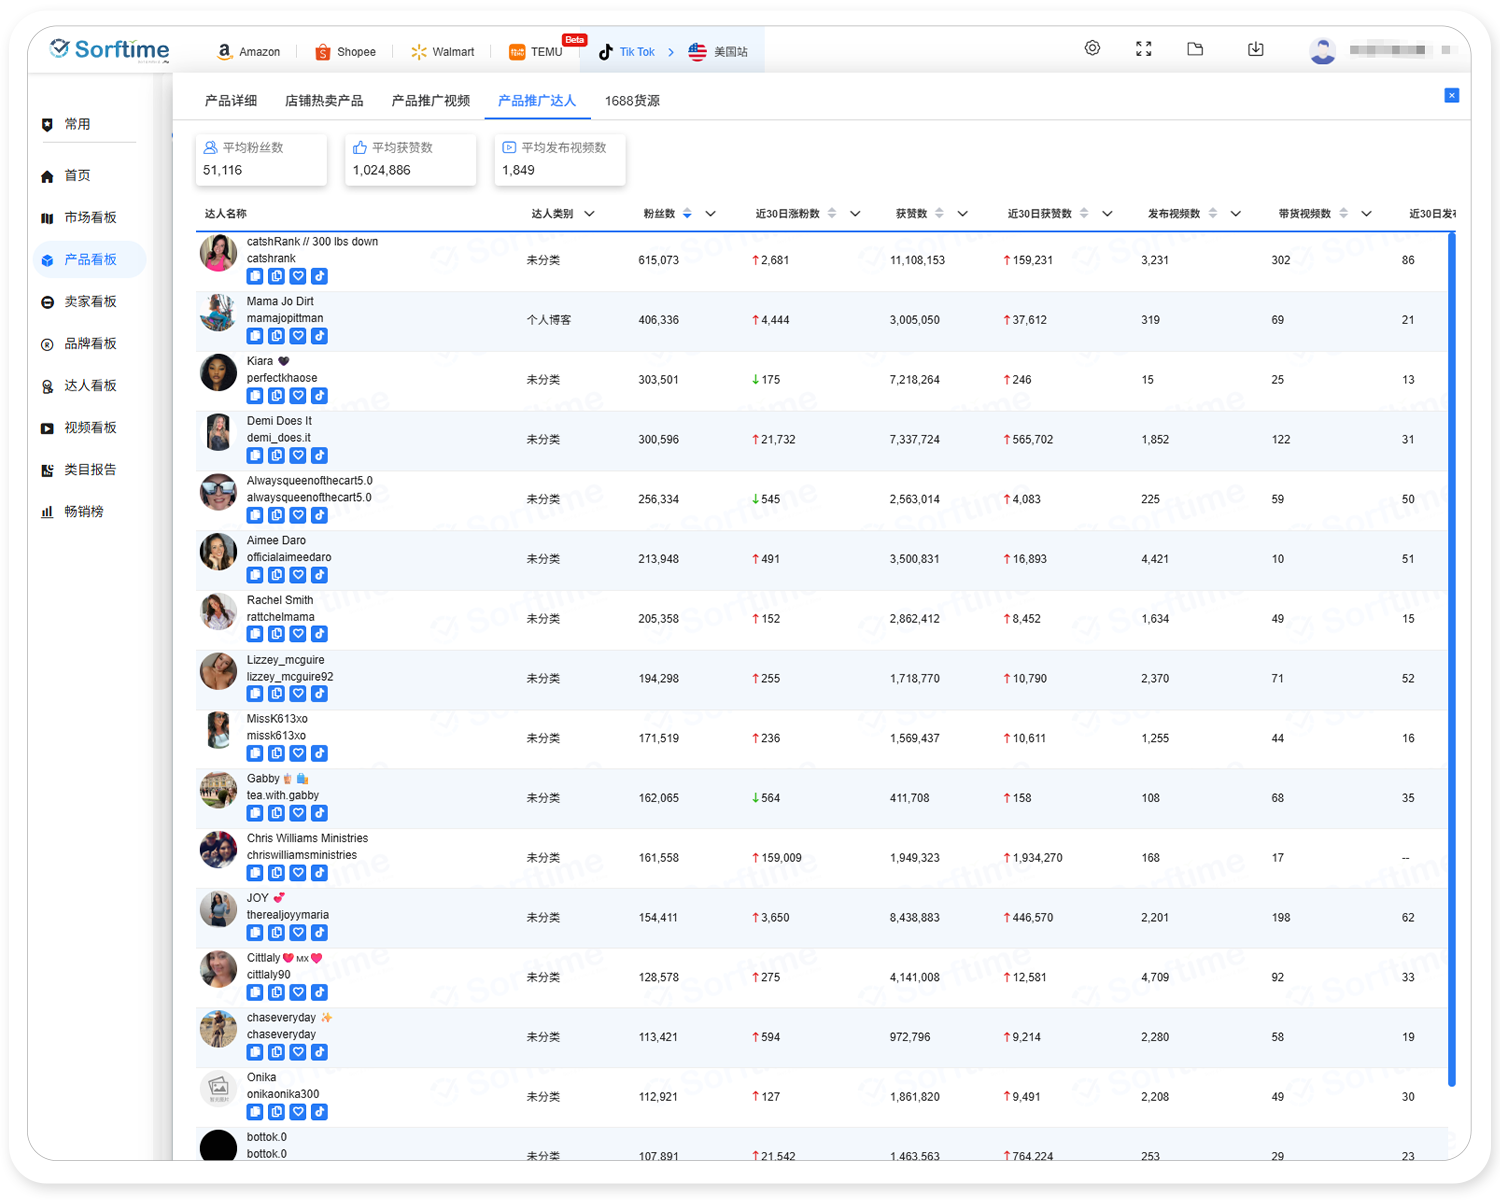Open 达人看板 in the sidebar
This screenshot has height=1200, width=1500.
point(90,386)
